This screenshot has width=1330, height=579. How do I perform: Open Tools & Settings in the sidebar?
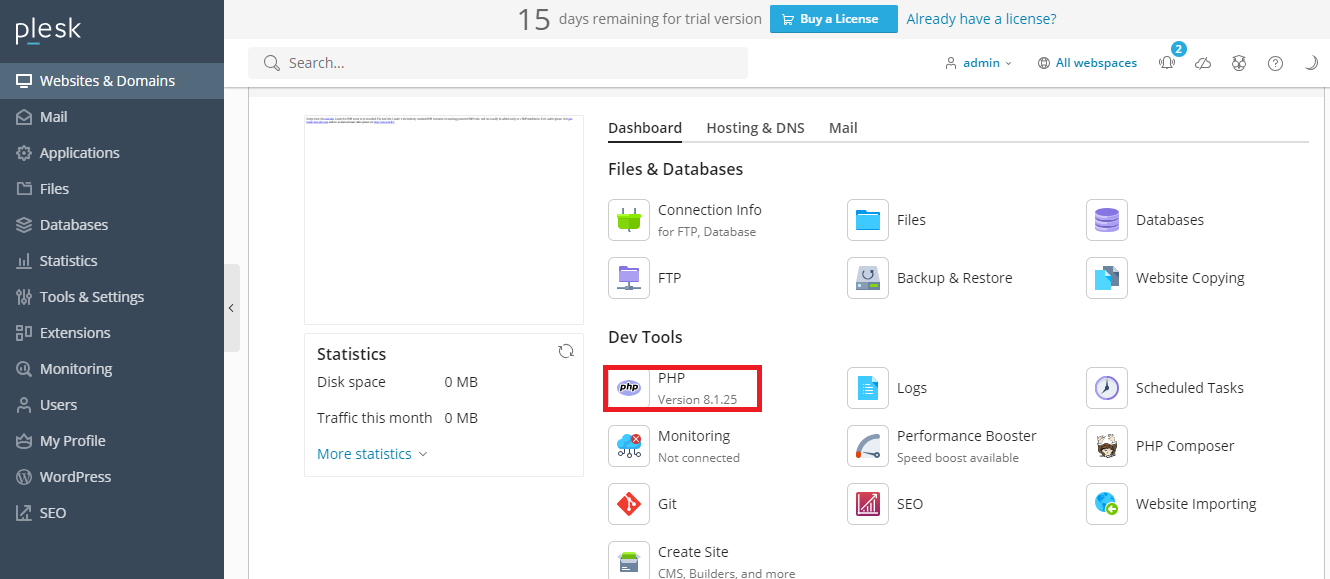112,297
